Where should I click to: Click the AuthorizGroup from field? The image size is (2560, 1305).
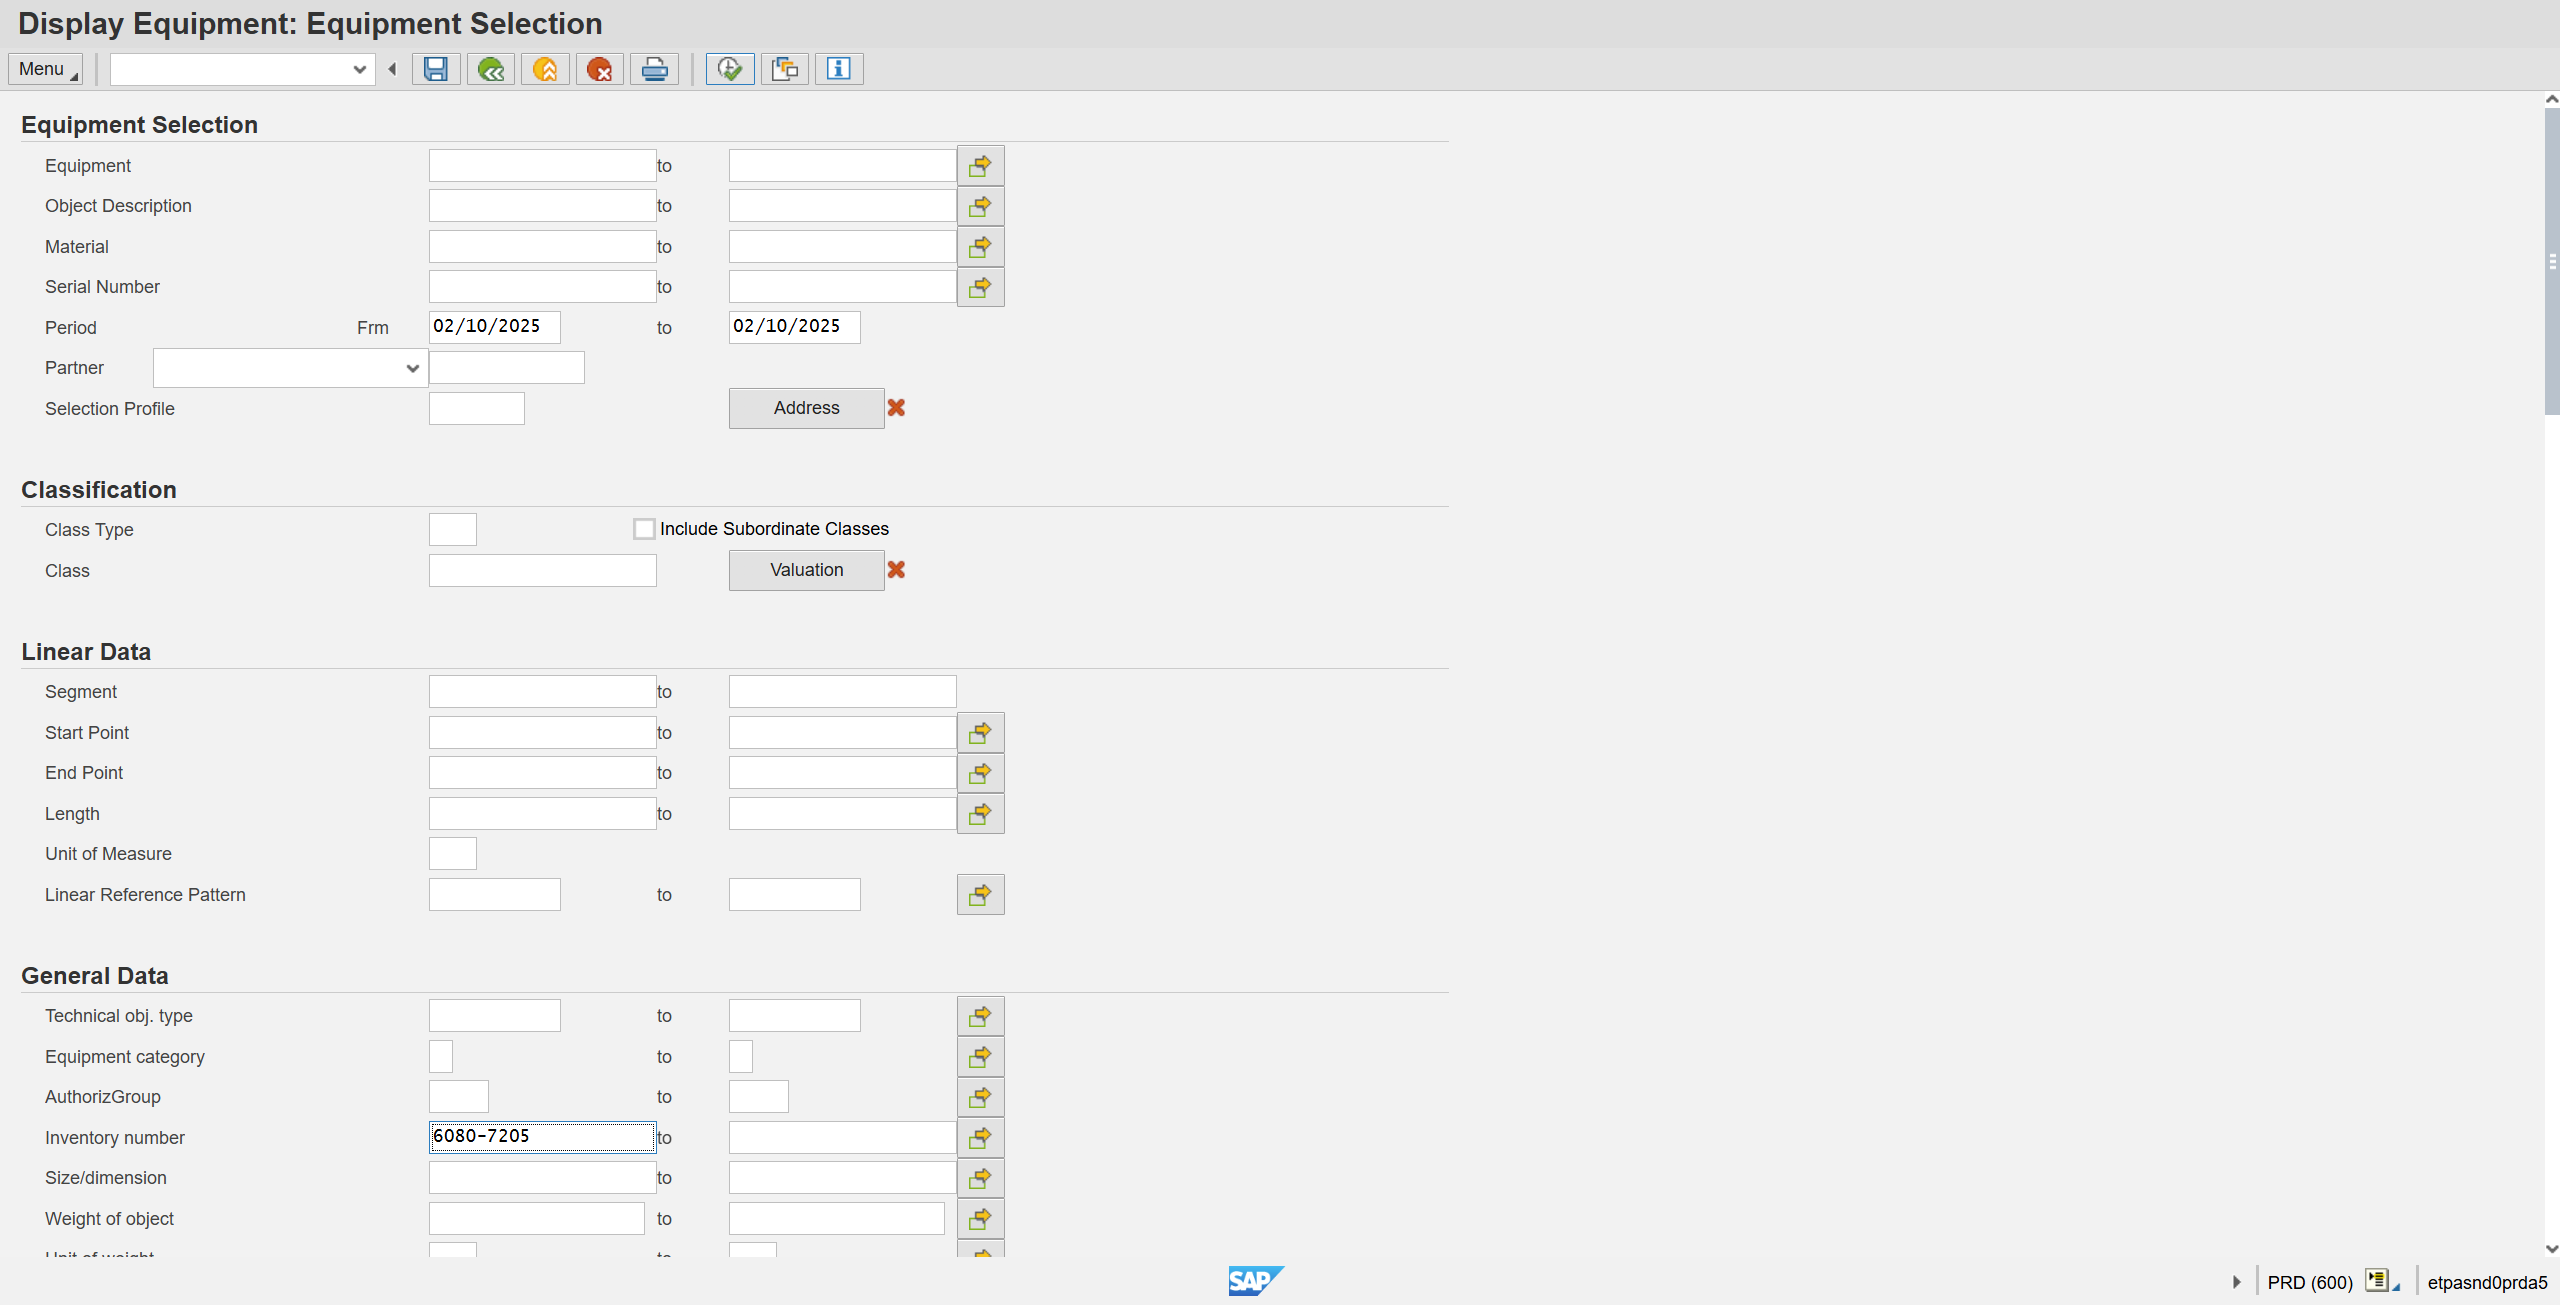[459, 1097]
